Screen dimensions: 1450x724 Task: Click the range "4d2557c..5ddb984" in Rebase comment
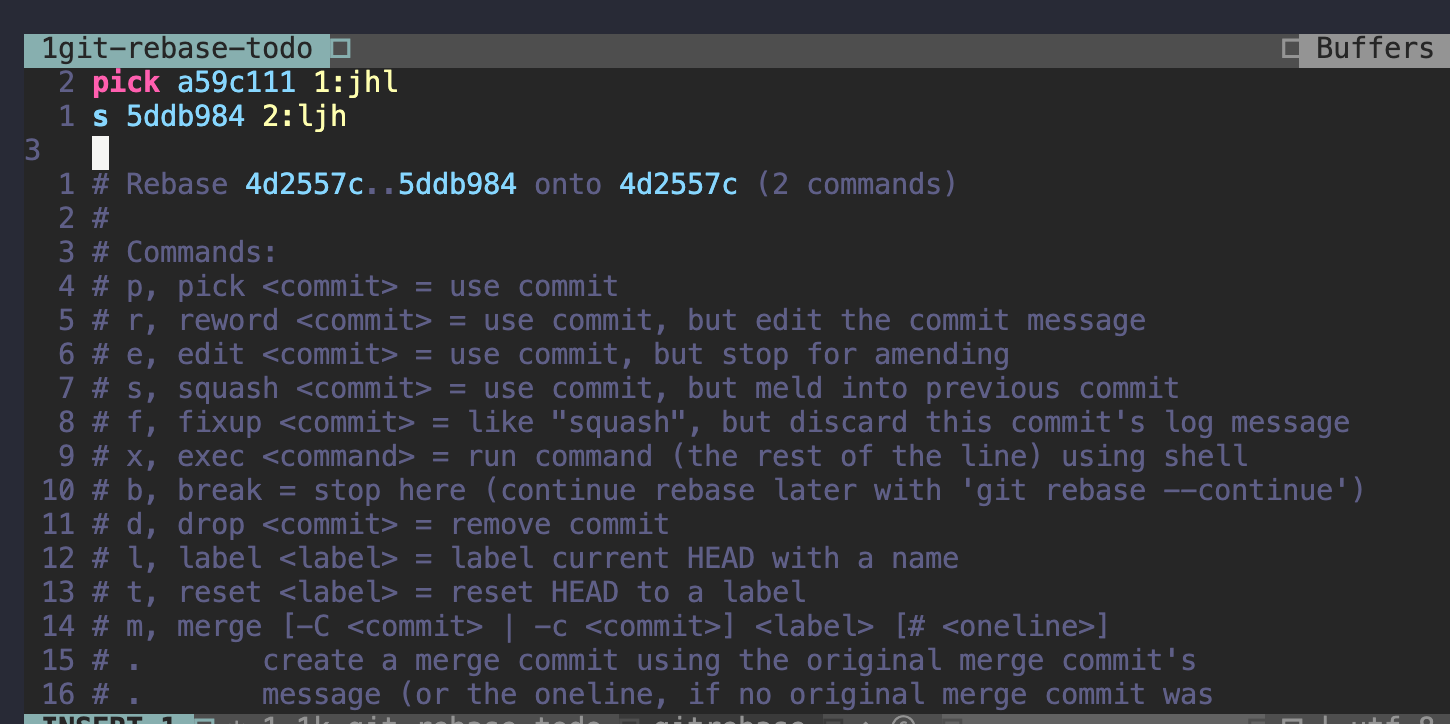[x=381, y=185]
